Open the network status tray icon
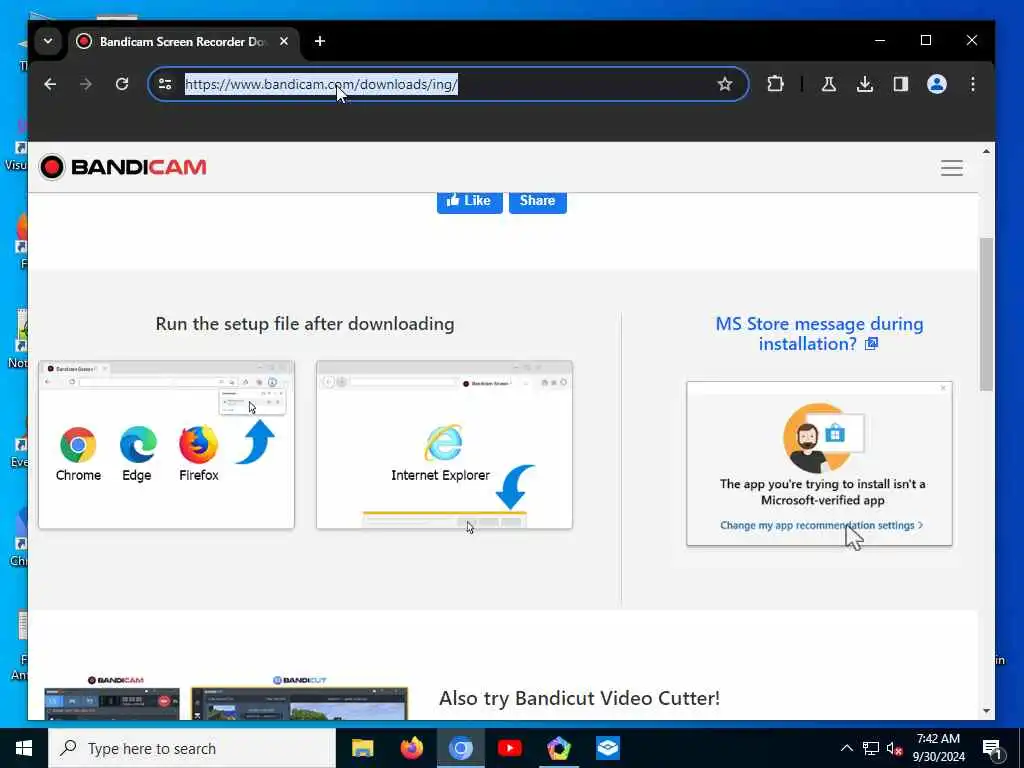Screen dimensions: 1024x768 tap(871, 748)
